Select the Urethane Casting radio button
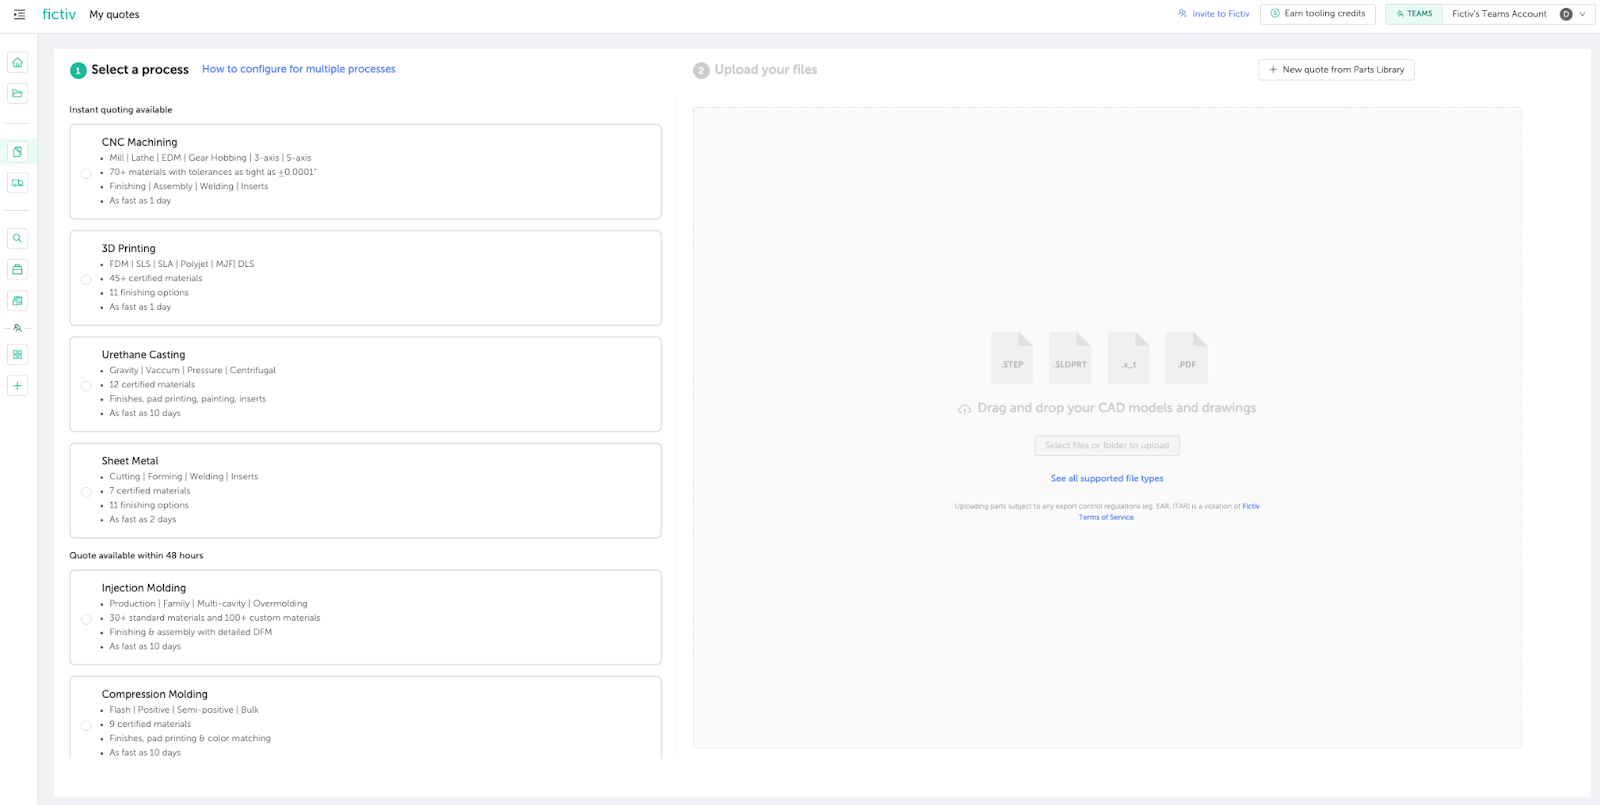 click(x=86, y=386)
